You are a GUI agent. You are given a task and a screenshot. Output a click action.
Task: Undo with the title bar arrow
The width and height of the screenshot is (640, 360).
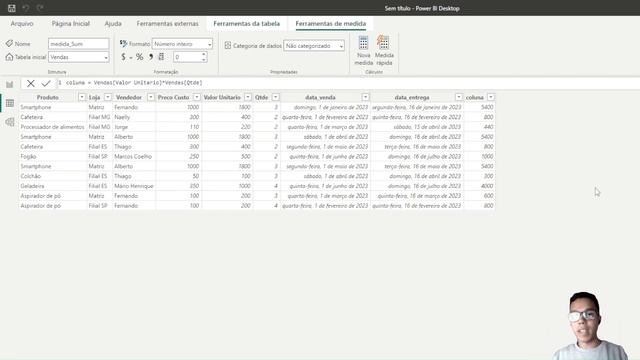(26, 8)
